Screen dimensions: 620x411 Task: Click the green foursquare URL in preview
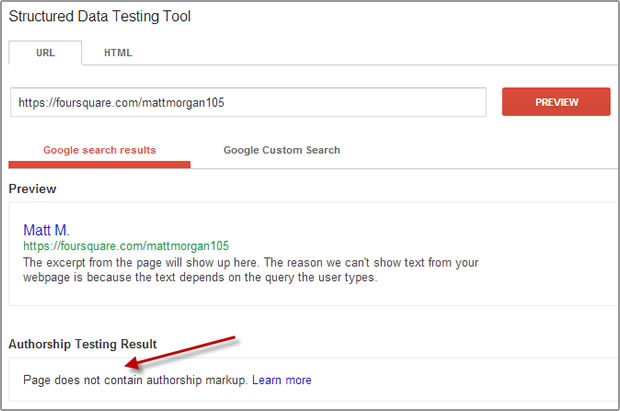tap(126, 246)
